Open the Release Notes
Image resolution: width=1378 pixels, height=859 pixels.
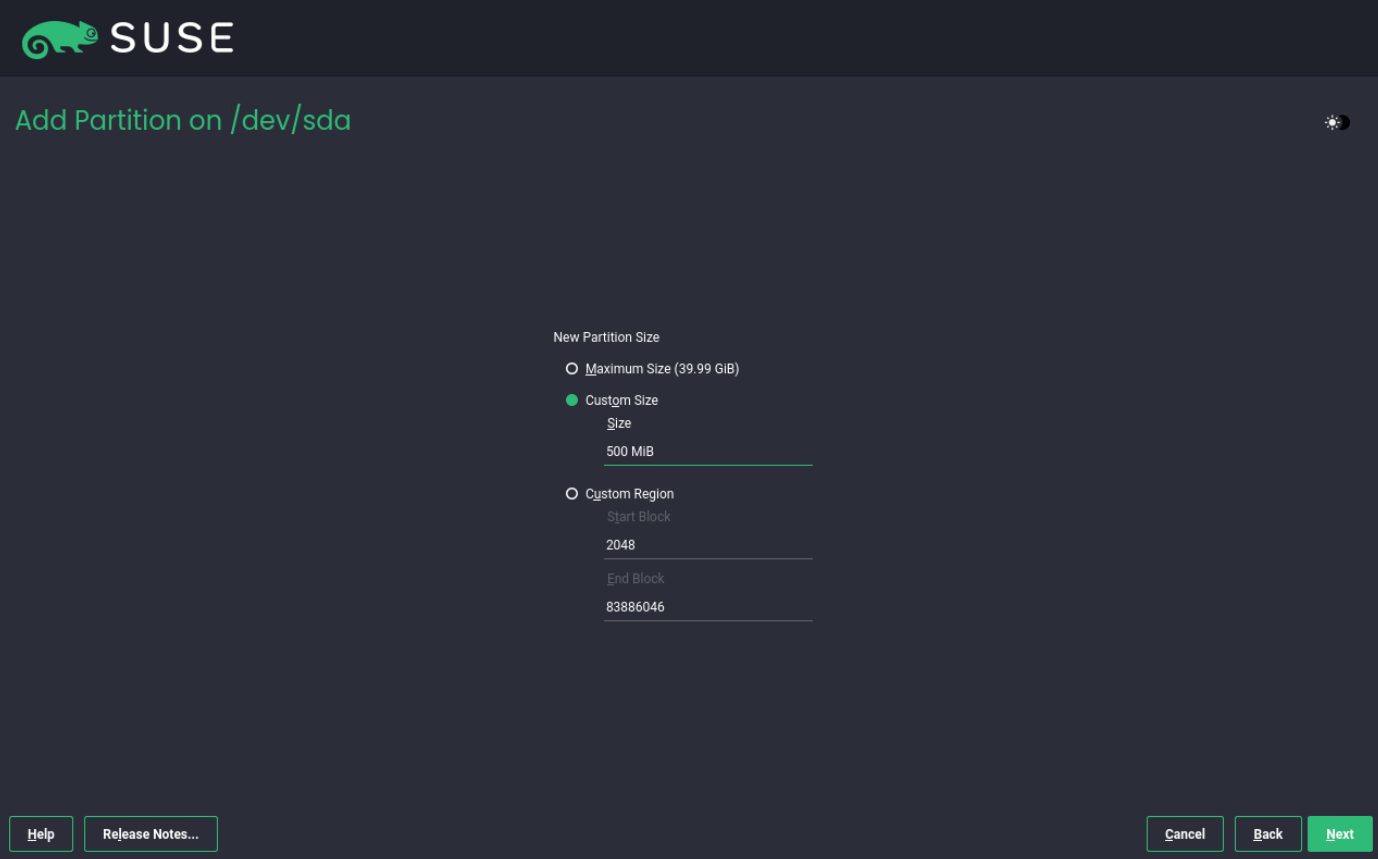pyautogui.click(x=151, y=834)
